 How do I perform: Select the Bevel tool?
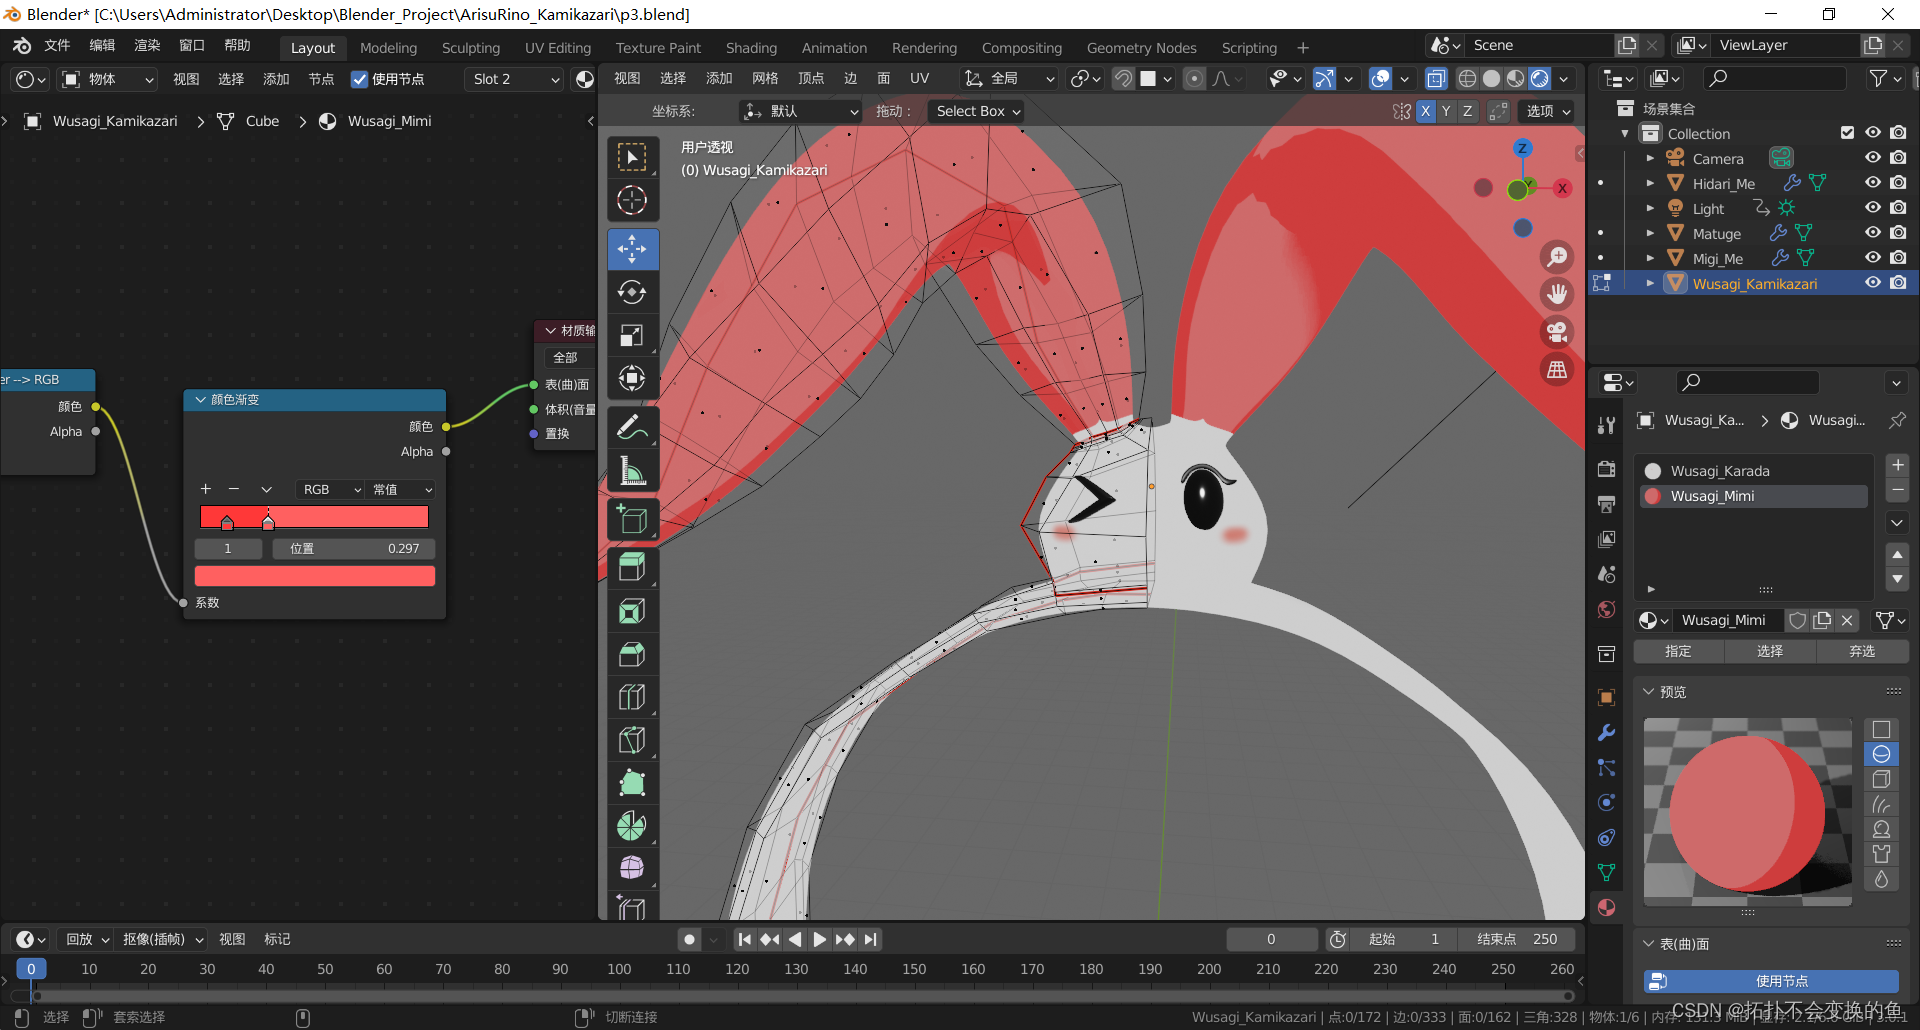pyautogui.click(x=632, y=654)
